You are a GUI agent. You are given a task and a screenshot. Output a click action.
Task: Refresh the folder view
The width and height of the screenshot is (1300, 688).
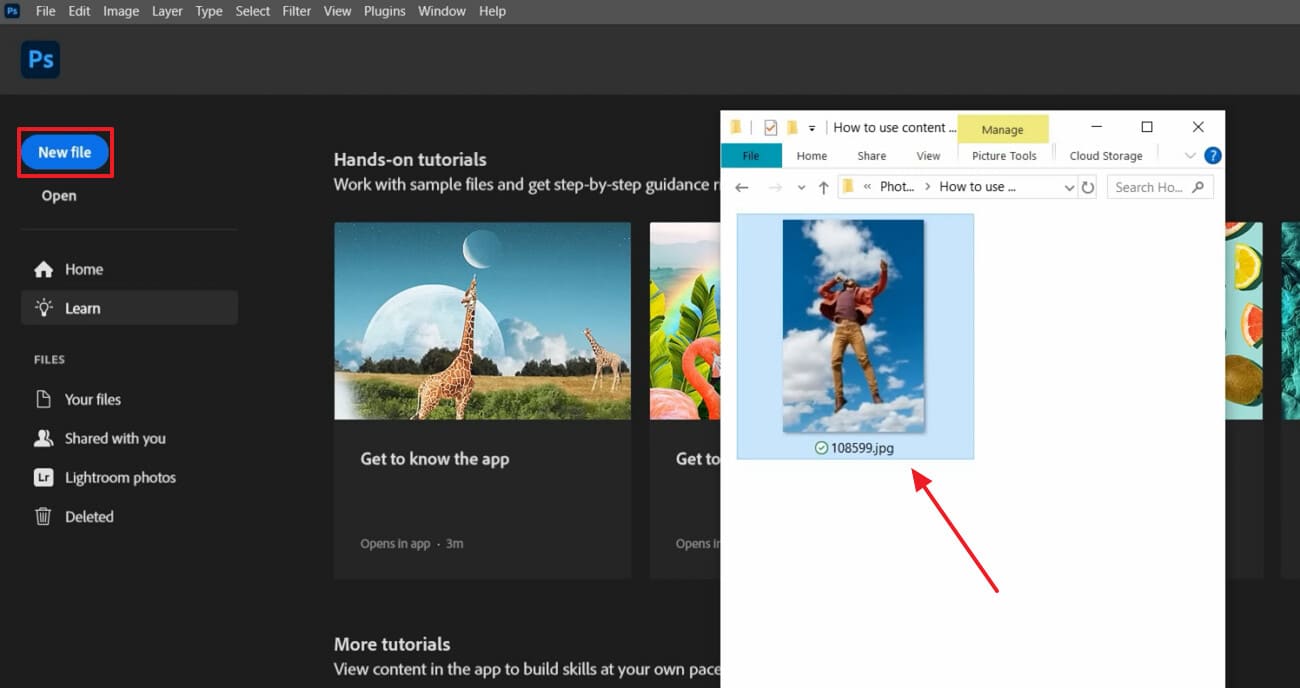[x=1088, y=187]
